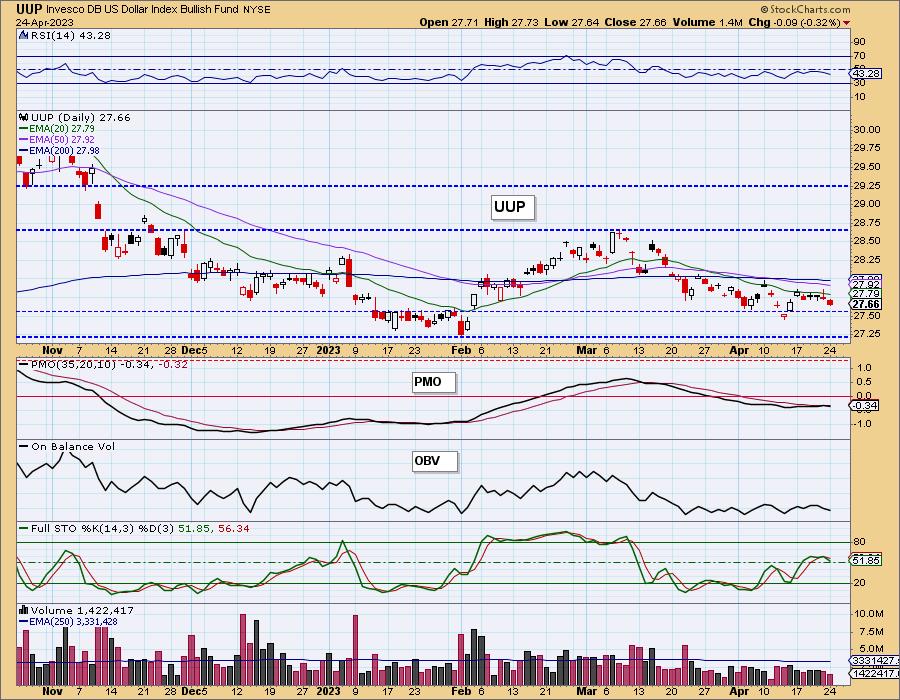Click the 1422417 volume value tag

point(872,674)
